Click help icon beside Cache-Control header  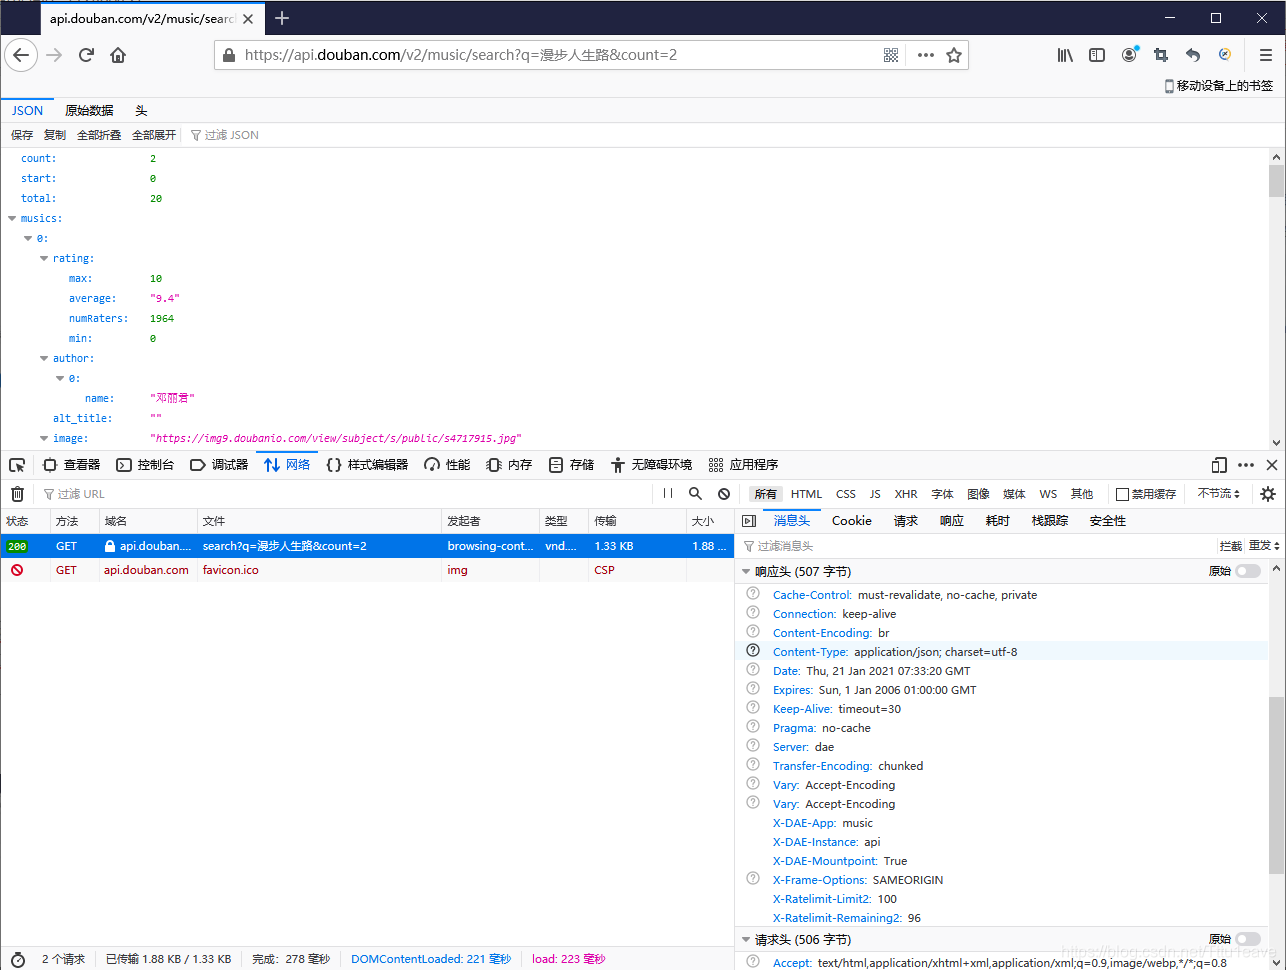[753, 594]
